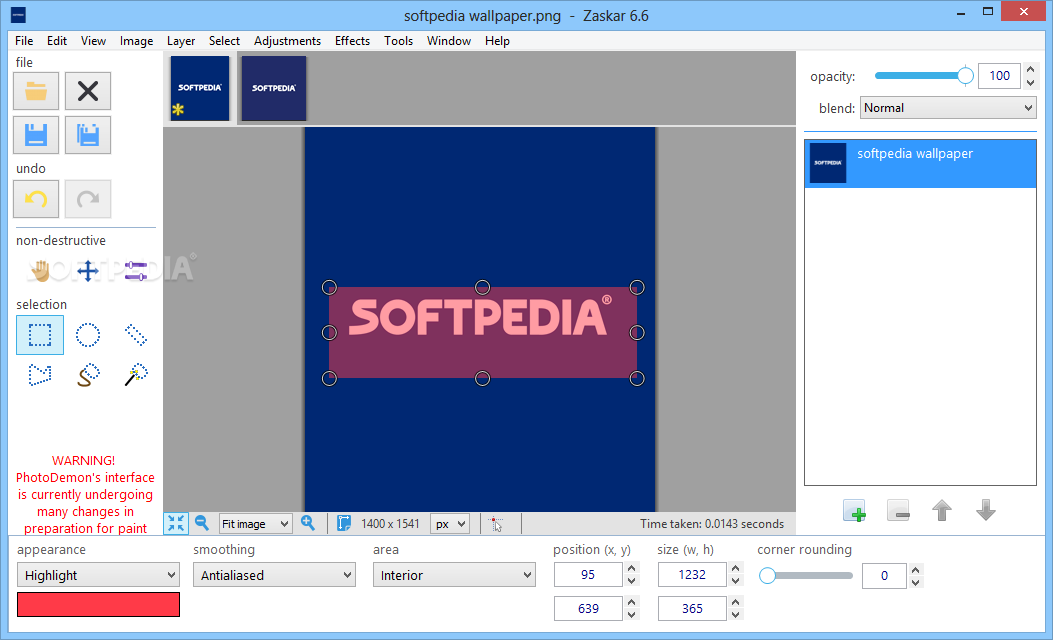
Task: Move layer up with up arrow
Action: coord(942,510)
